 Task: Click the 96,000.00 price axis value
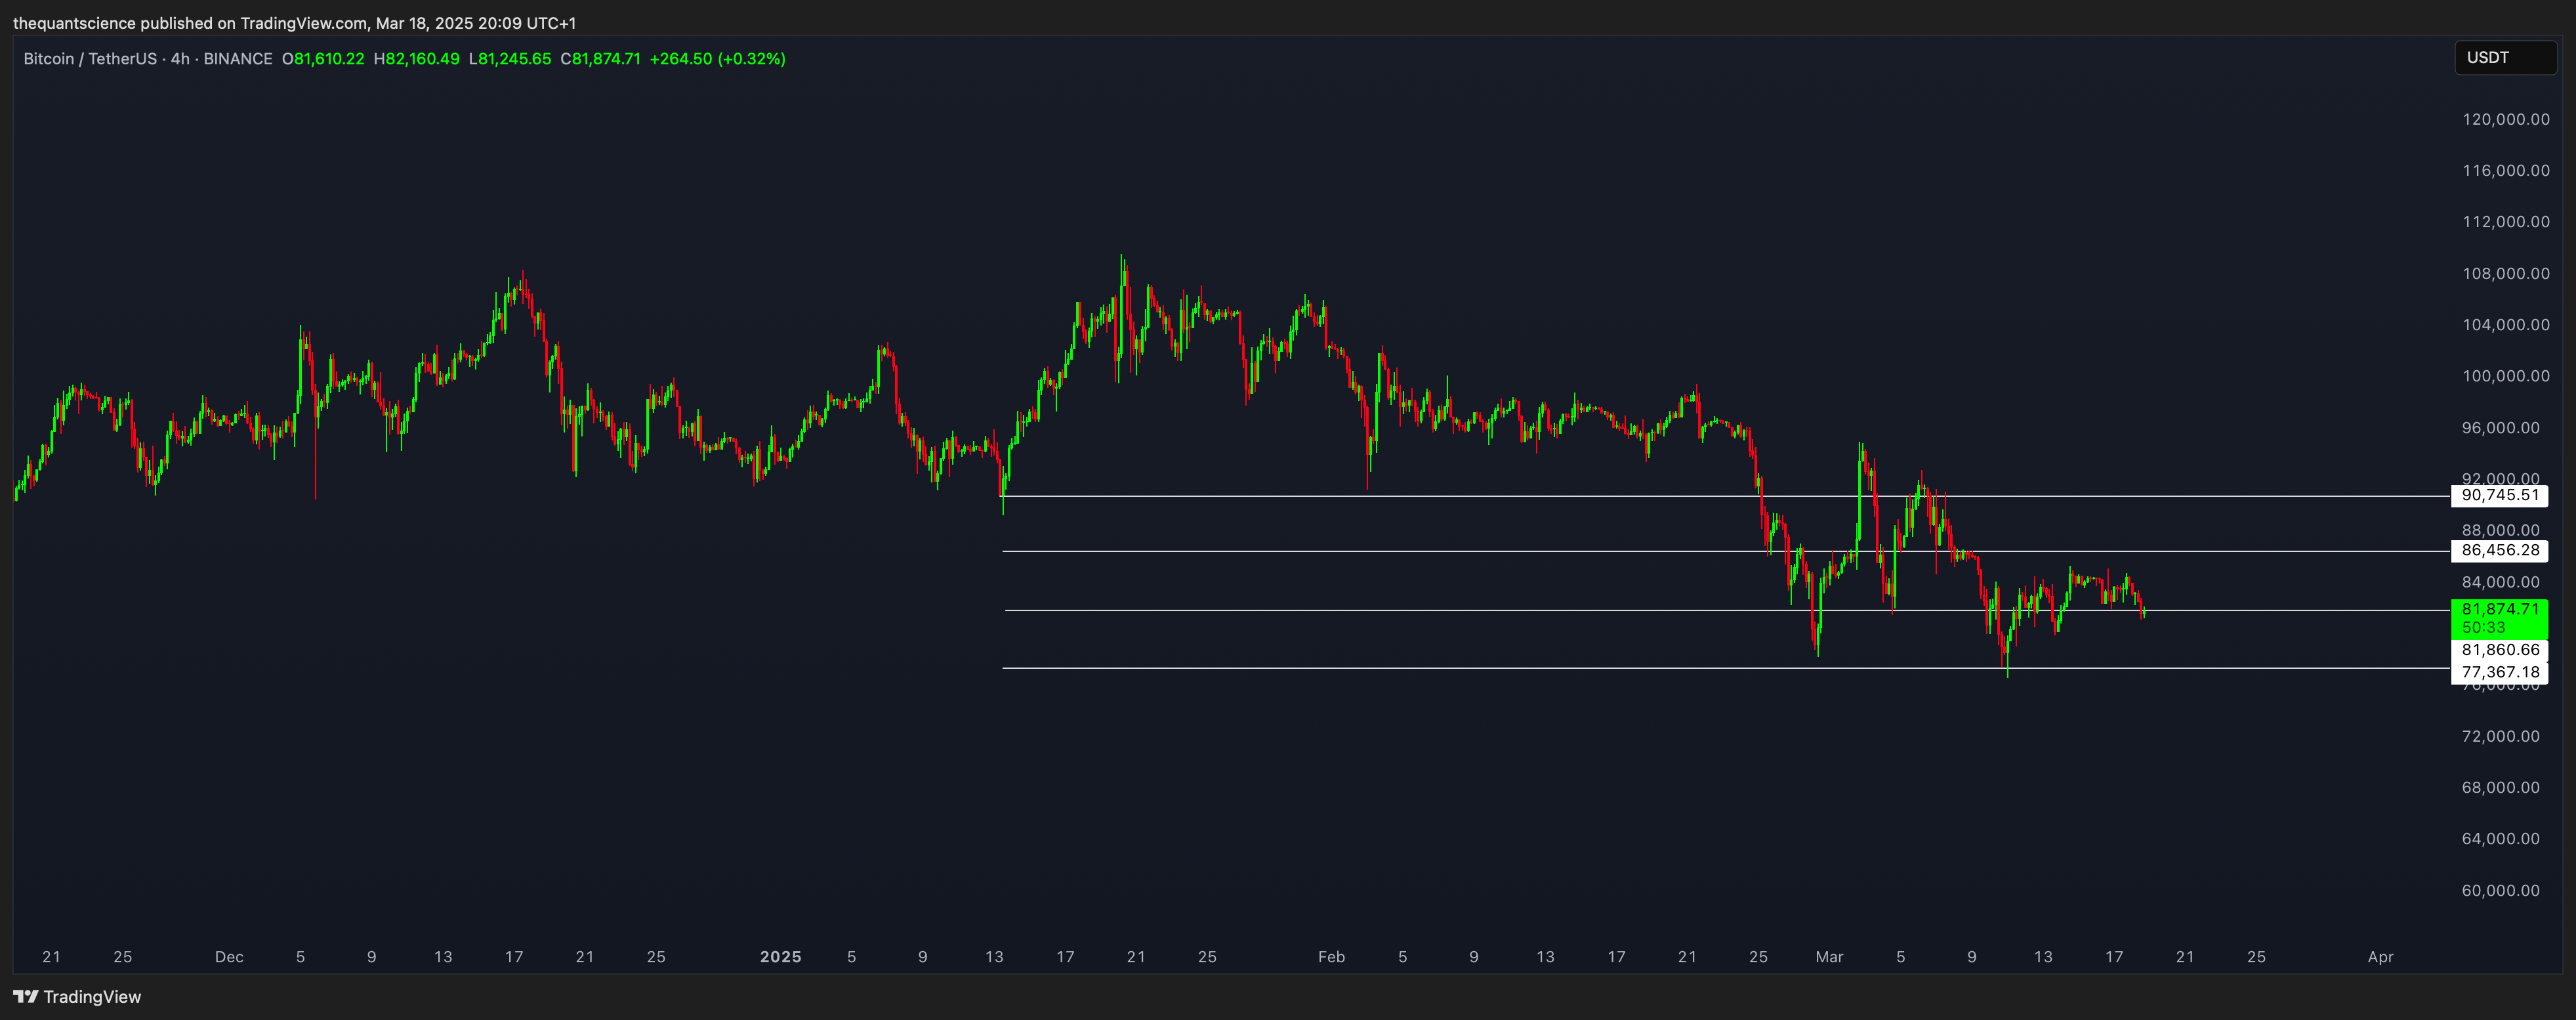[x=2500, y=428]
